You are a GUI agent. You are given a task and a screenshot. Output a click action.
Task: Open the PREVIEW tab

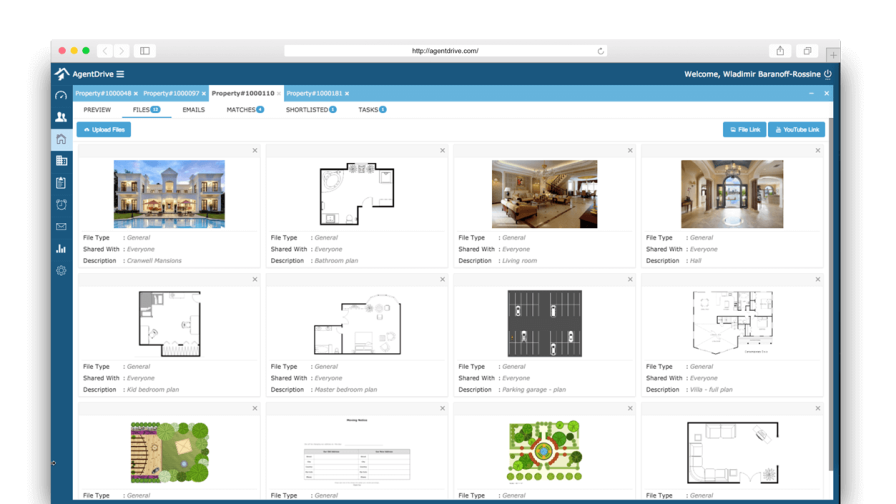pos(97,110)
